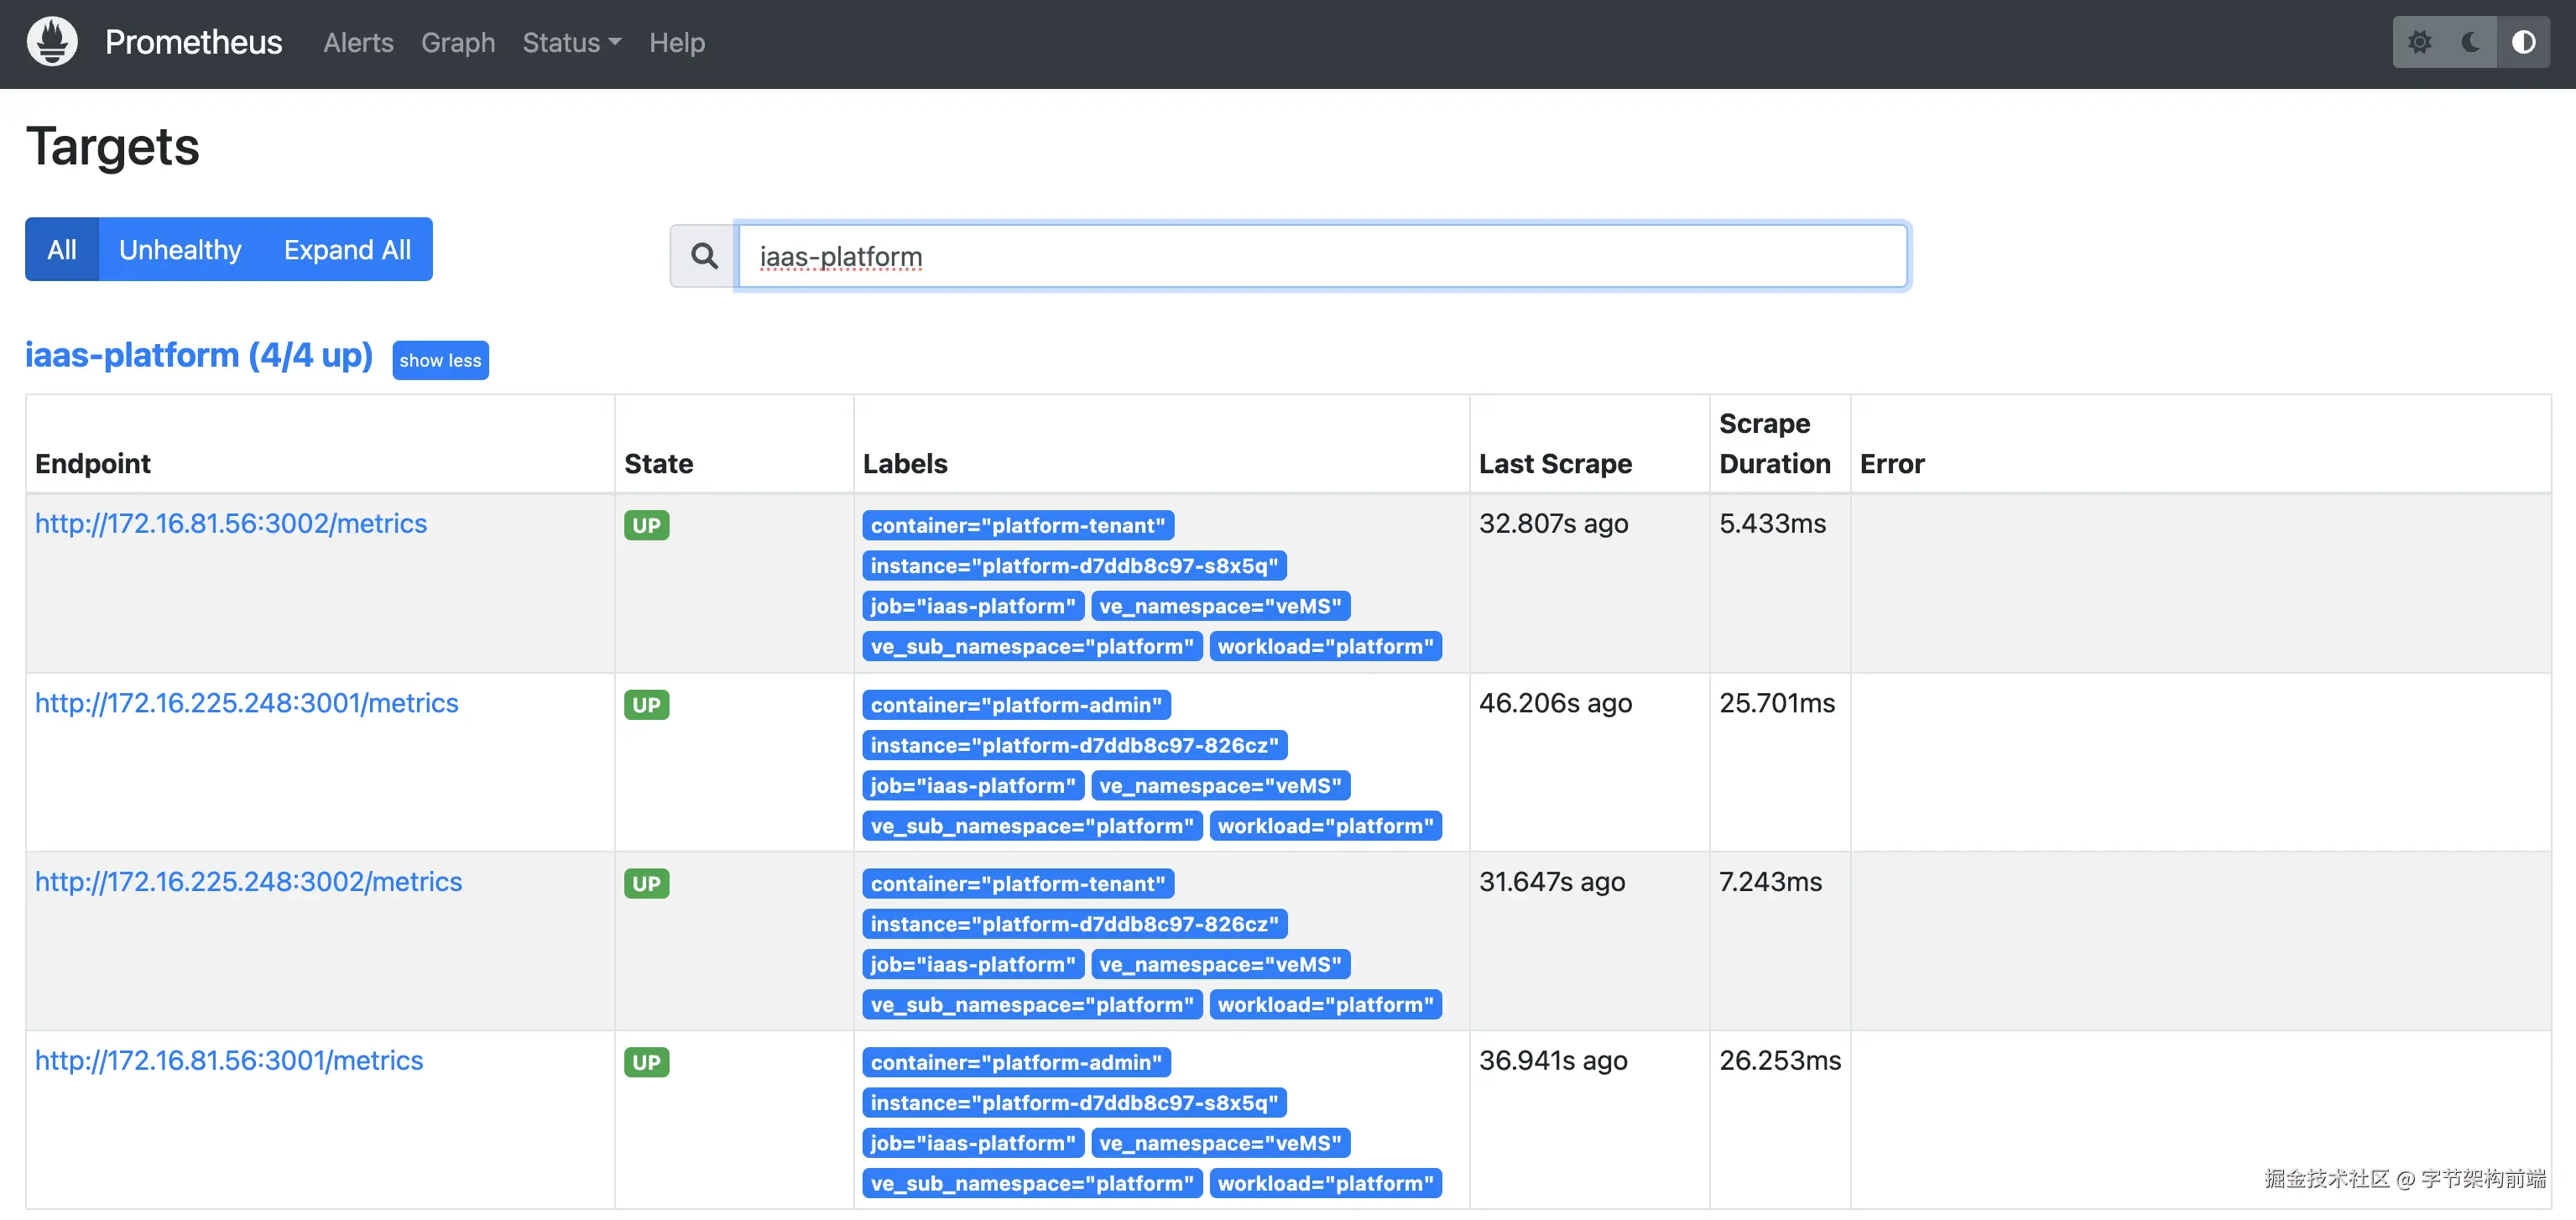Click the target filter search field

click(x=1322, y=256)
